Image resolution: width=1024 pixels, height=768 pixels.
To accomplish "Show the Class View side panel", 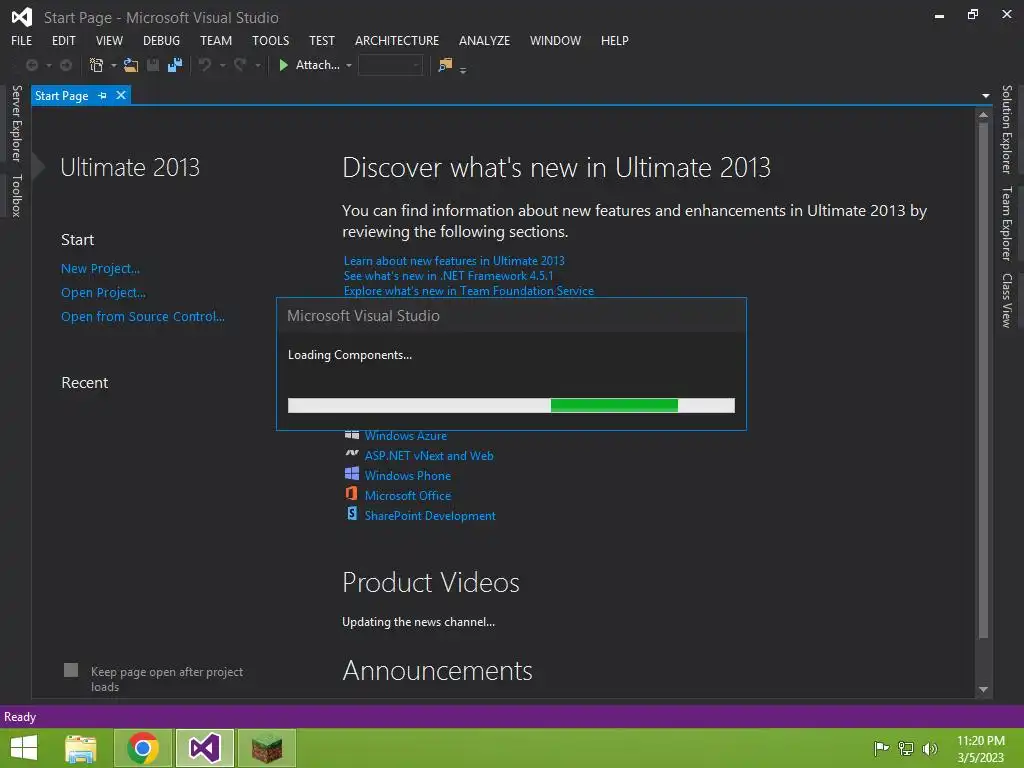I will point(1007,300).
